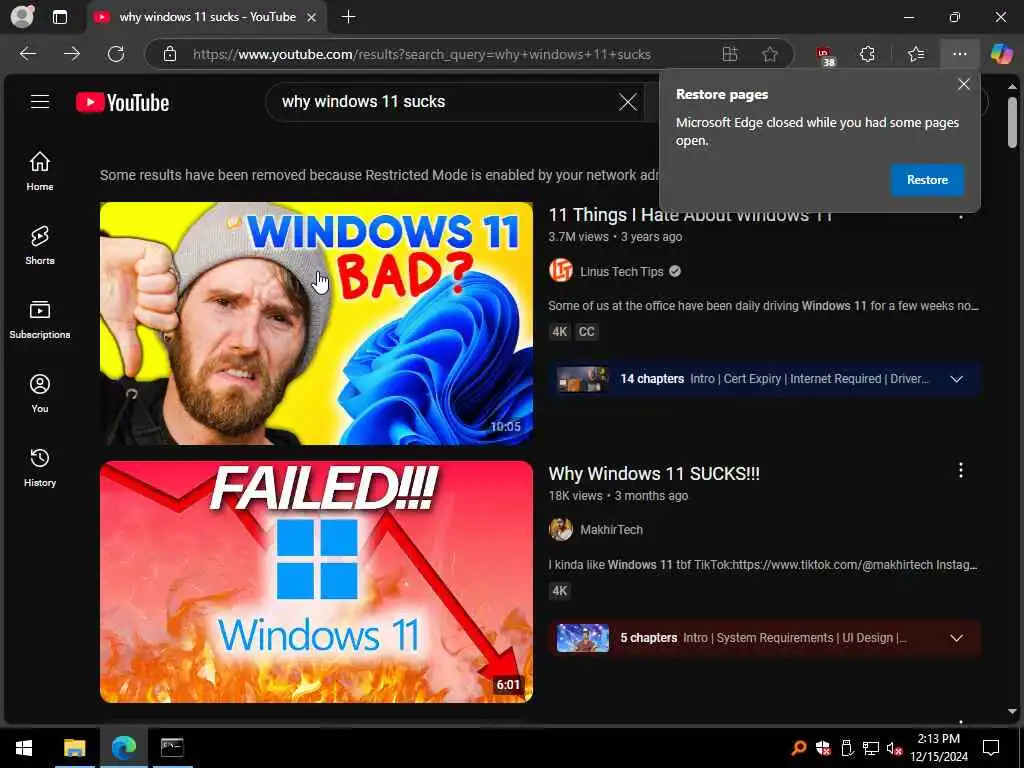
Task: Add this page to favorites star
Action: [x=770, y=54]
